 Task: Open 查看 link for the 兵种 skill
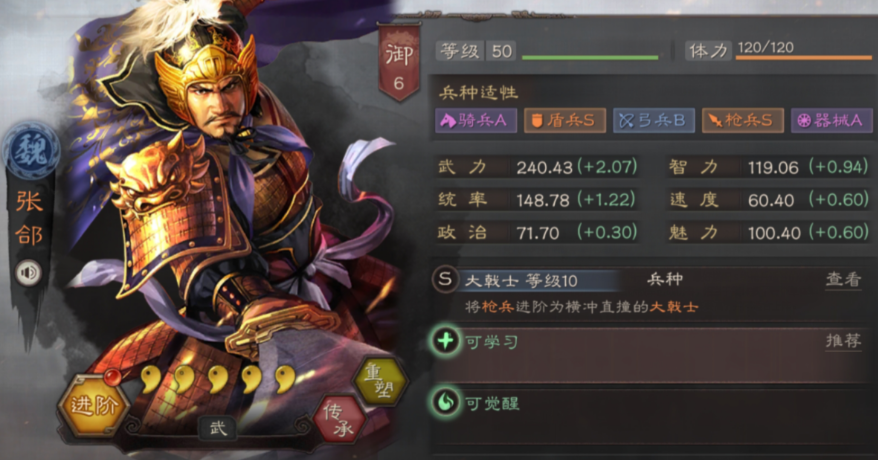[843, 279]
